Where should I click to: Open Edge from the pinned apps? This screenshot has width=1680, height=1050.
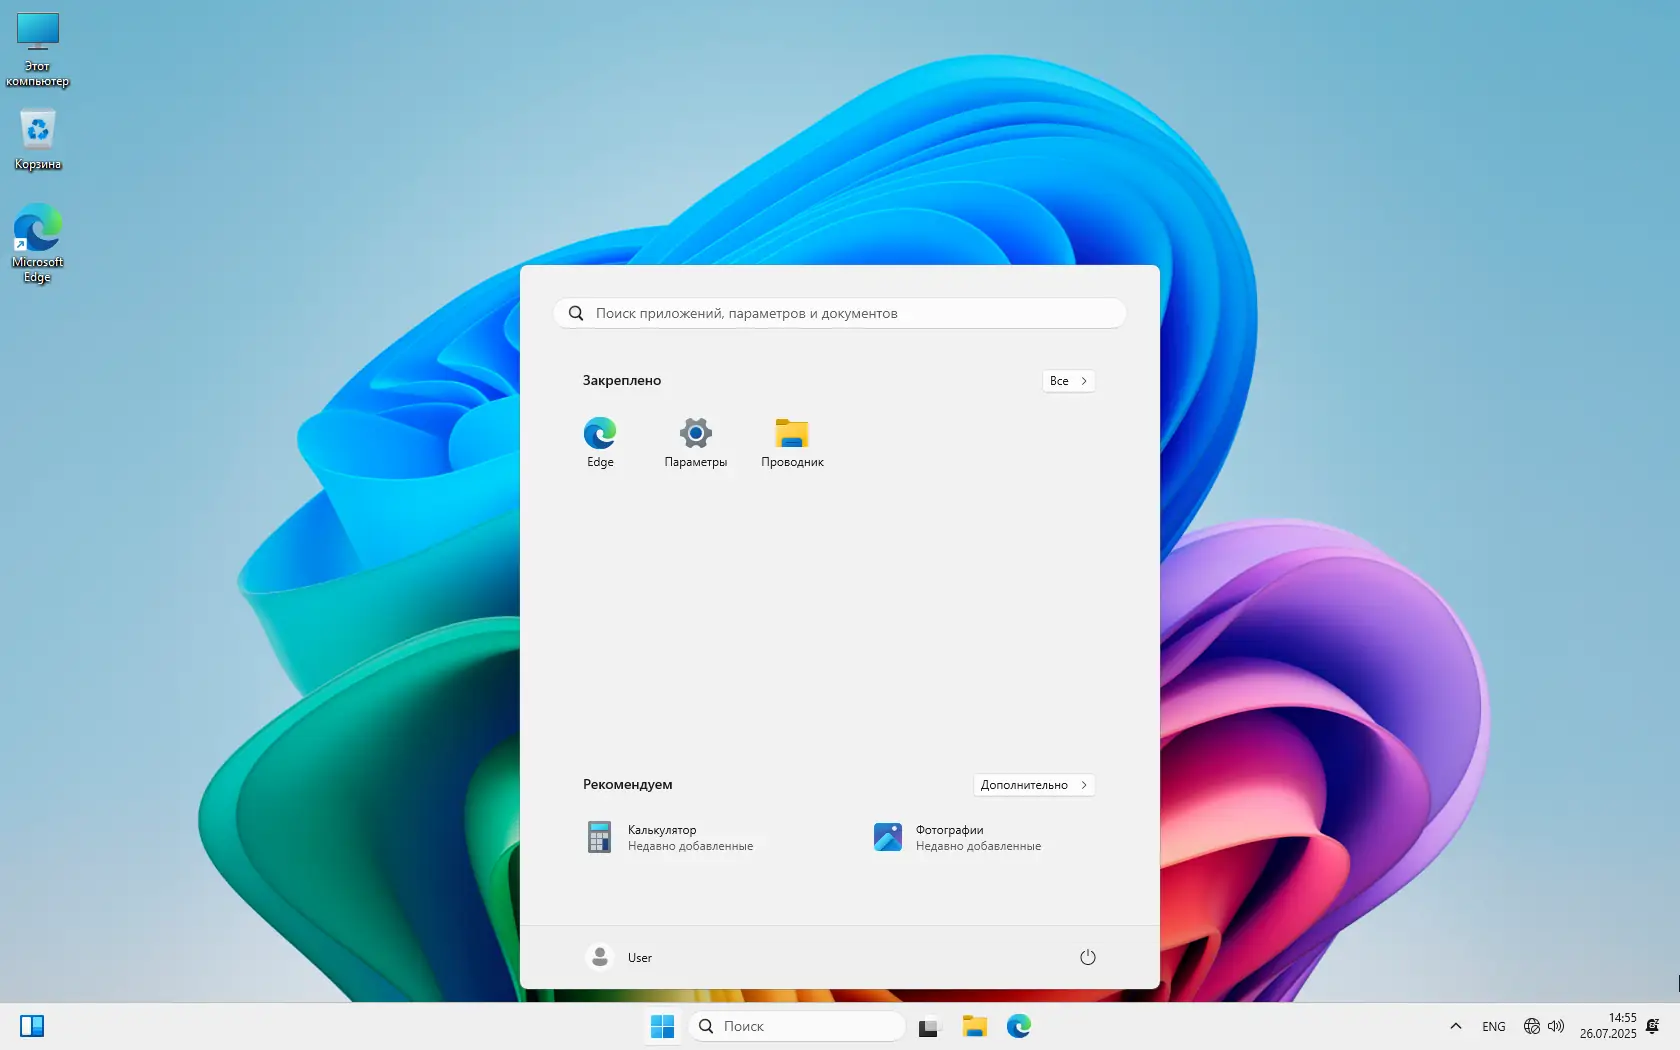click(x=600, y=442)
